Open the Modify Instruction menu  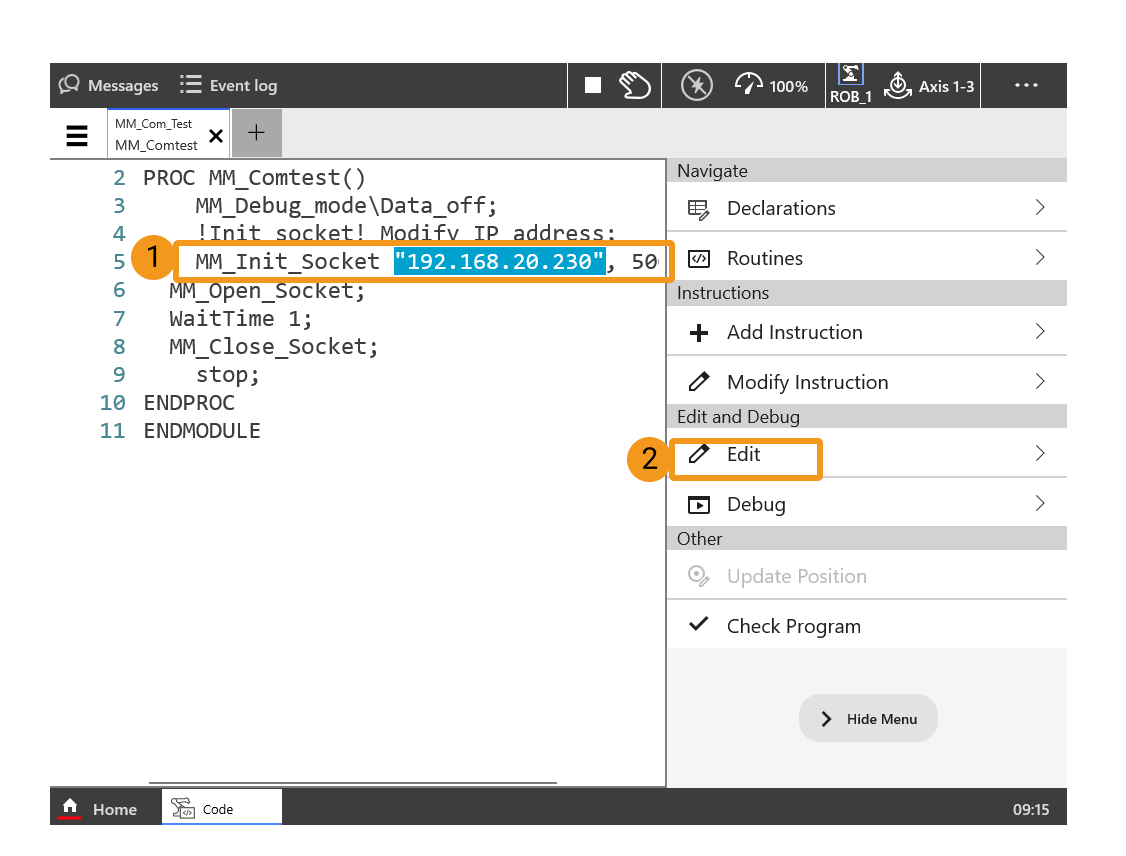coord(866,382)
